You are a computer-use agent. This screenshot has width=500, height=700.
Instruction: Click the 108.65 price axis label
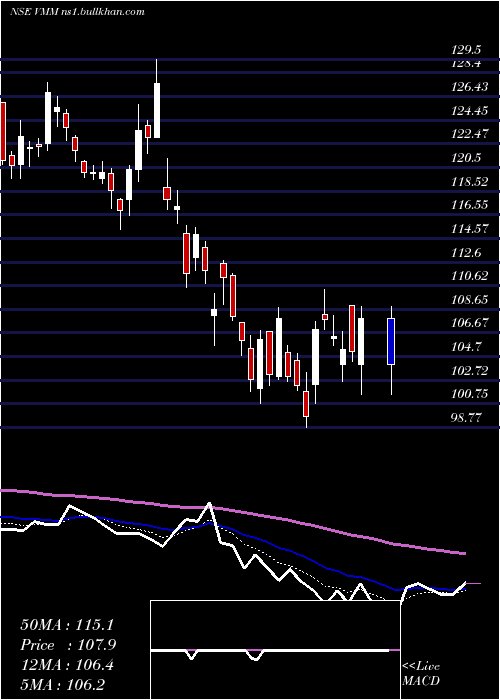[x=470, y=300]
